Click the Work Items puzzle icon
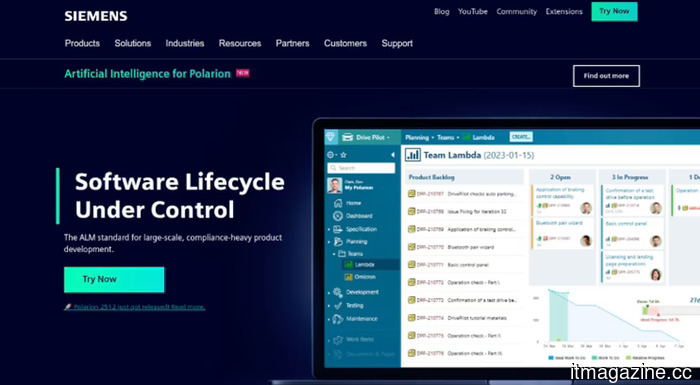The image size is (700, 385). tap(338, 339)
